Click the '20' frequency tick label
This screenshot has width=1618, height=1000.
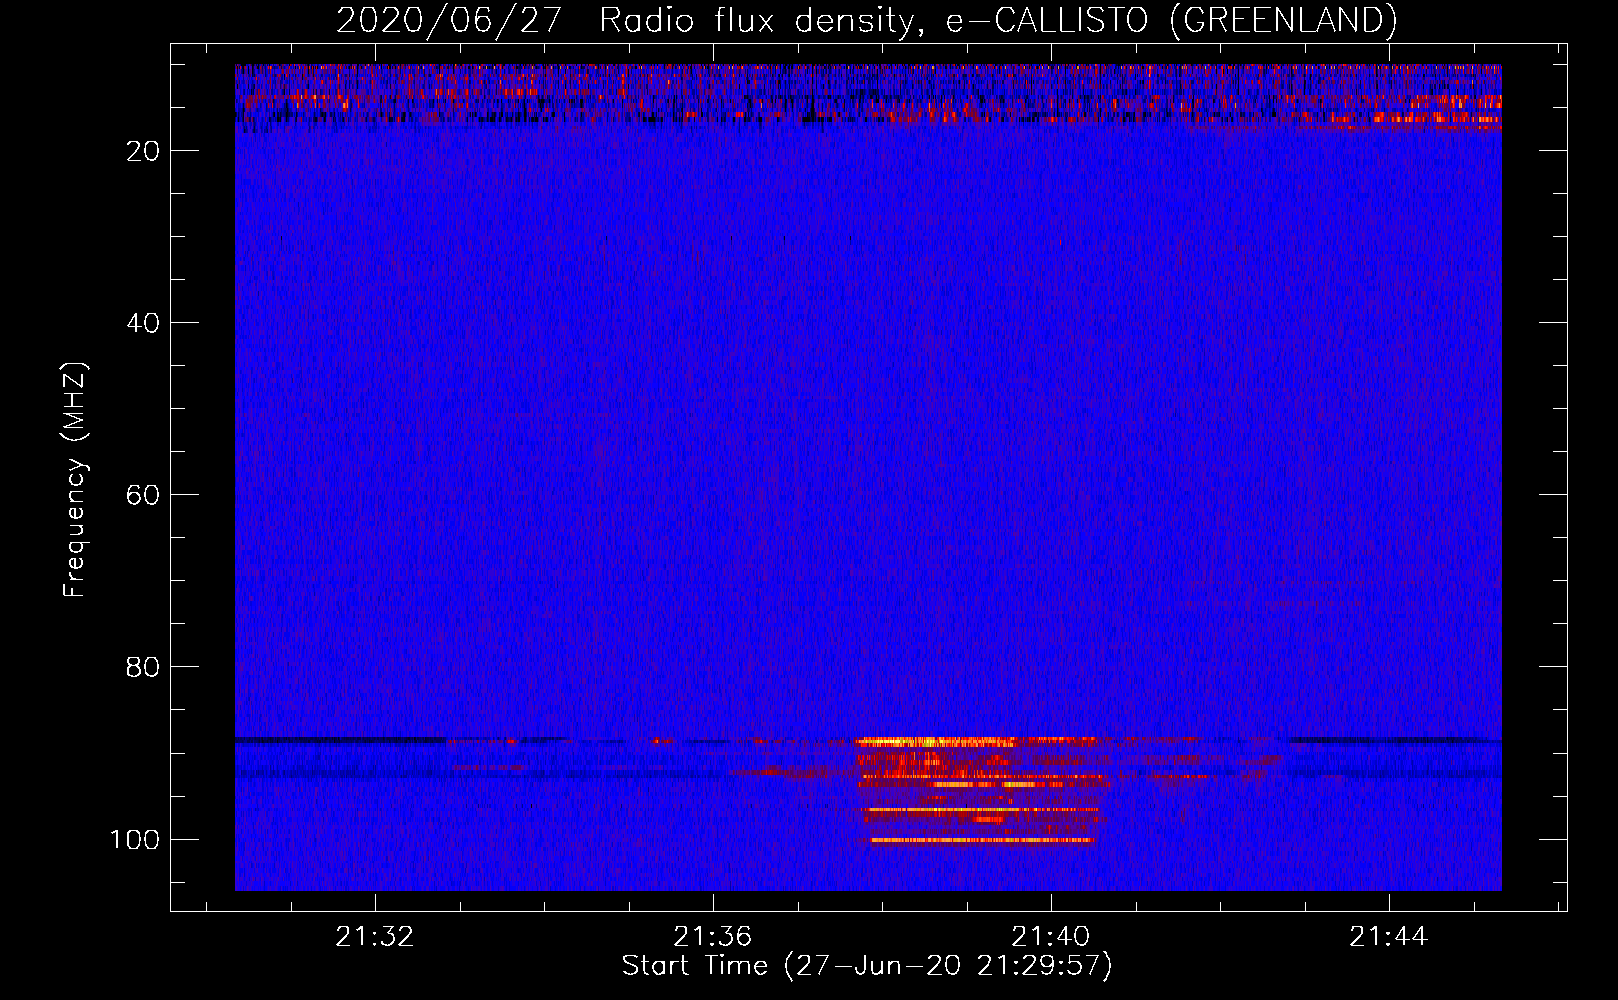point(143,151)
